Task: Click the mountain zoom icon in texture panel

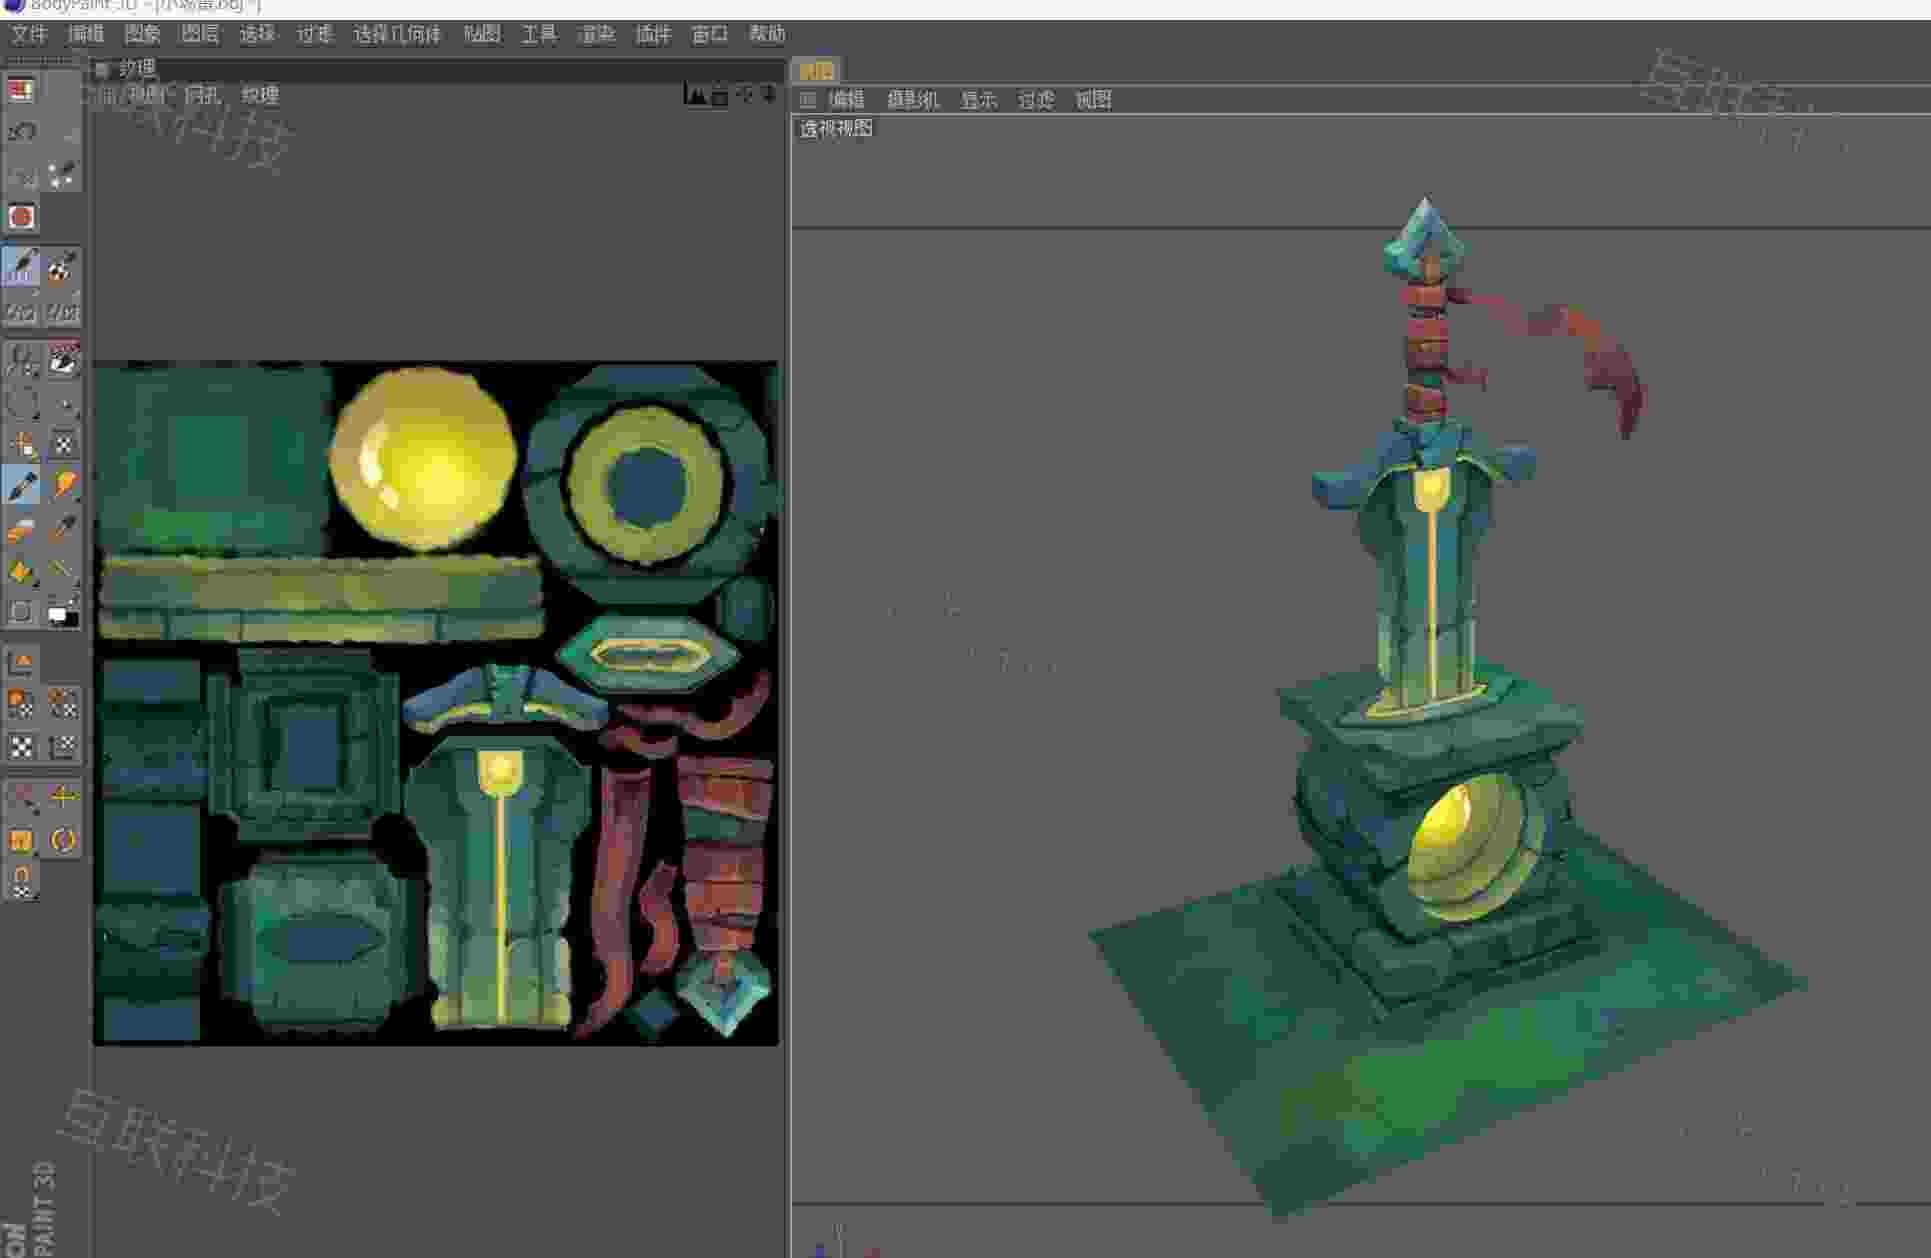Action: tap(695, 95)
